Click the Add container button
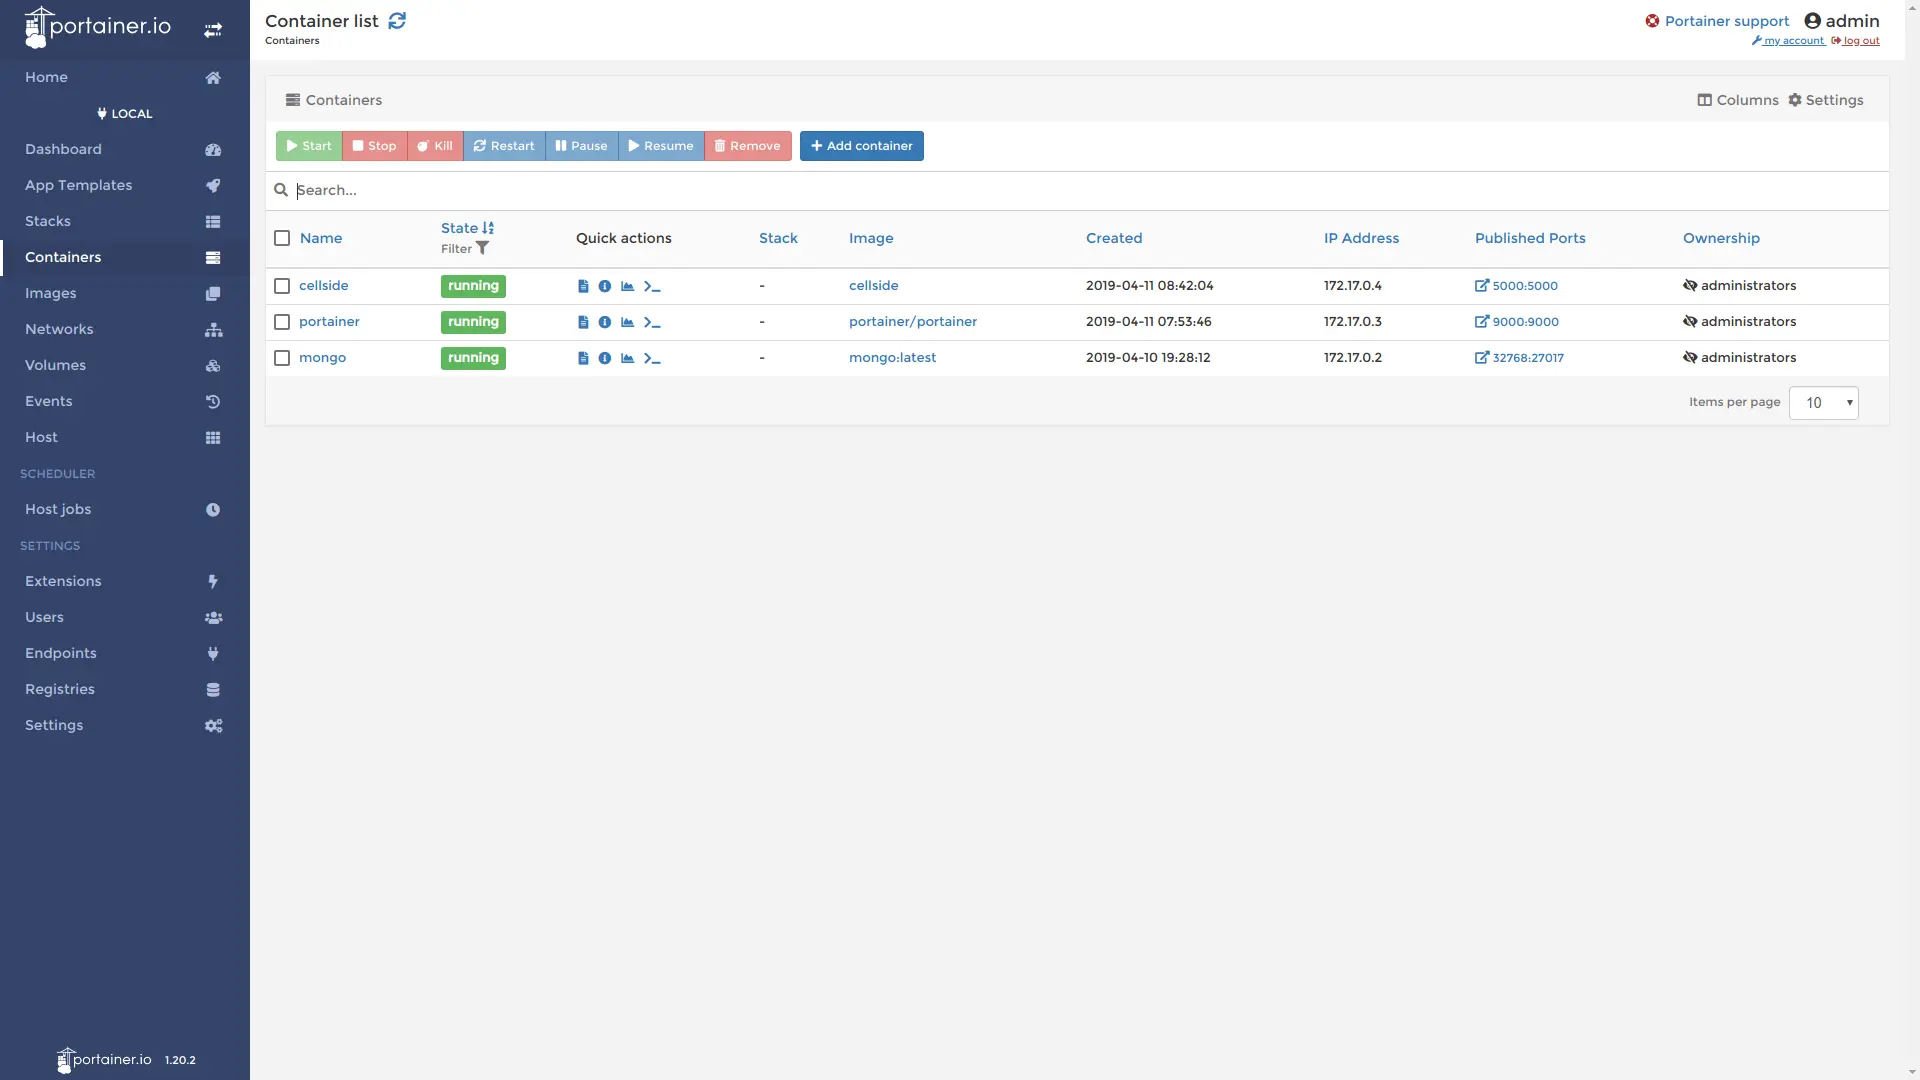1920x1080 pixels. (861, 146)
